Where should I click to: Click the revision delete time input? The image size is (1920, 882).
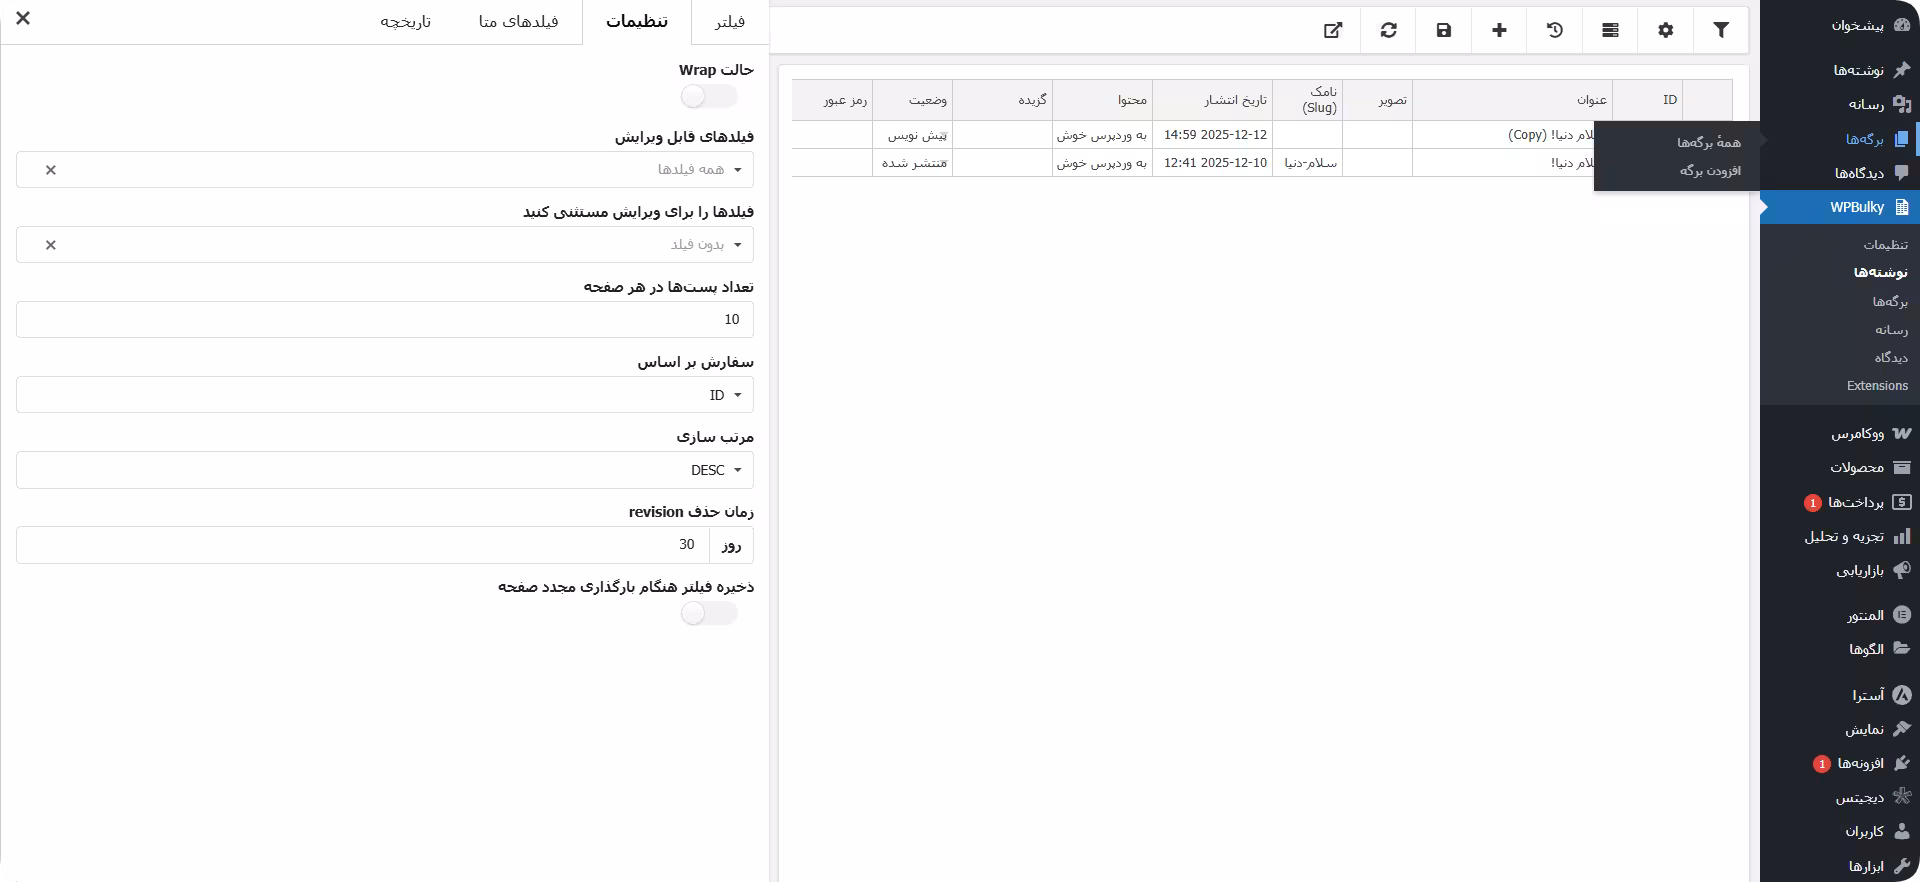click(x=363, y=545)
